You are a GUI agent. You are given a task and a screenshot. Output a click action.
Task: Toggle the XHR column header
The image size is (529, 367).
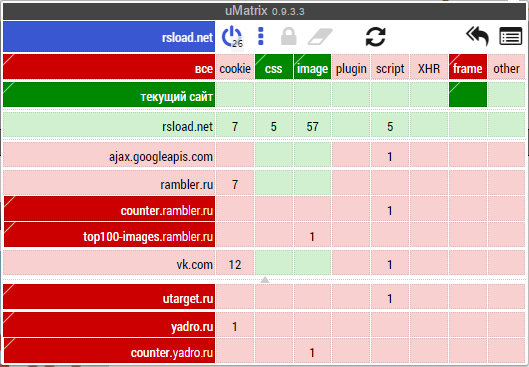point(429,67)
